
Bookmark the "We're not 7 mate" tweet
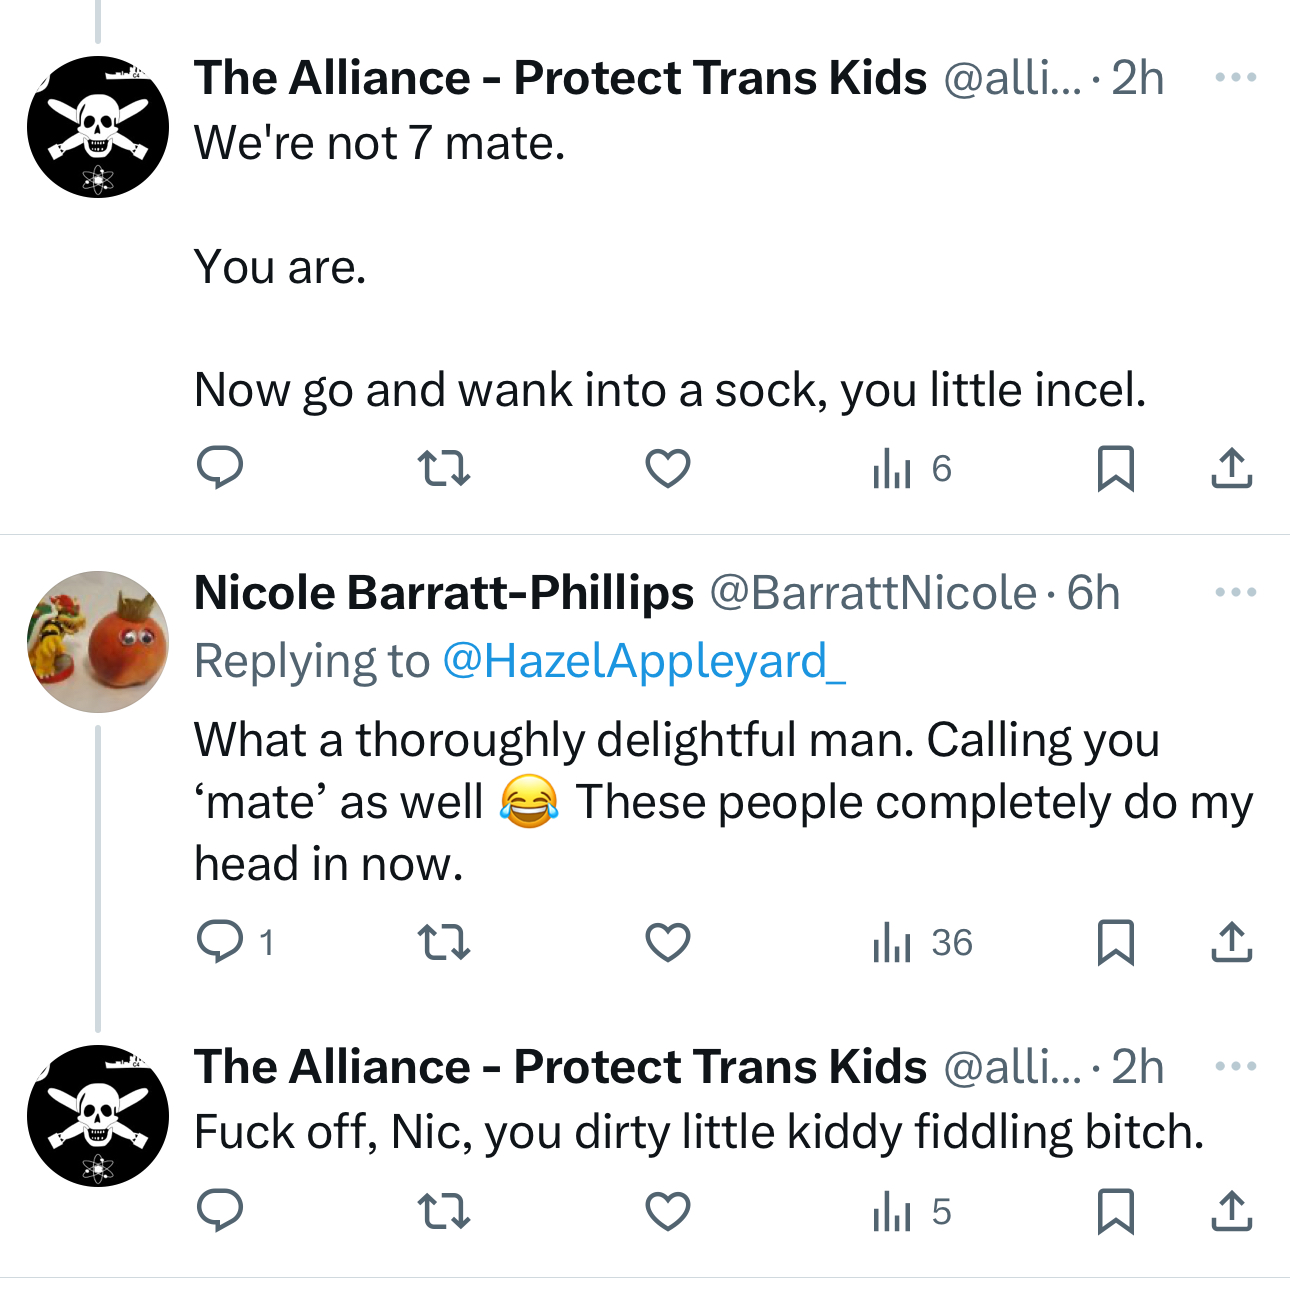(x=1116, y=468)
